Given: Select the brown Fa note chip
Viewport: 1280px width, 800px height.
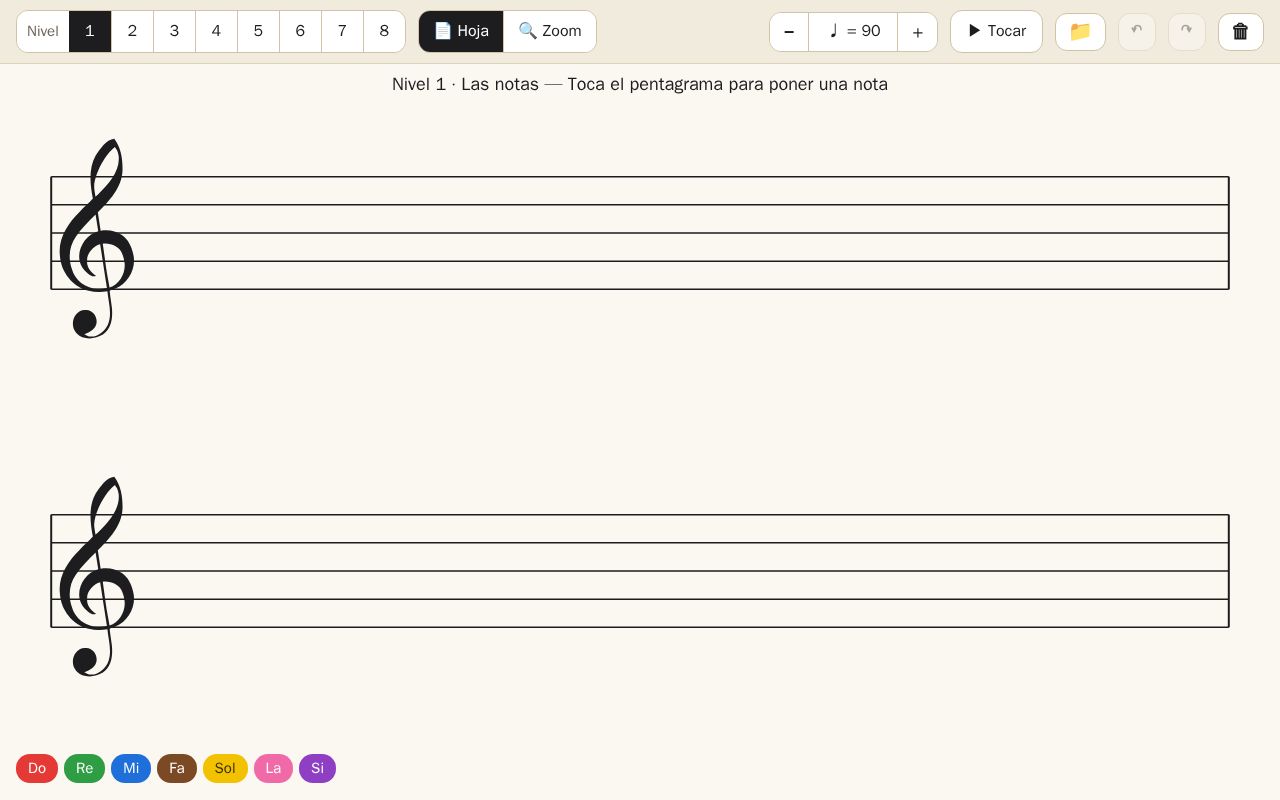Looking at the screenshot, I should coord(177,769).
